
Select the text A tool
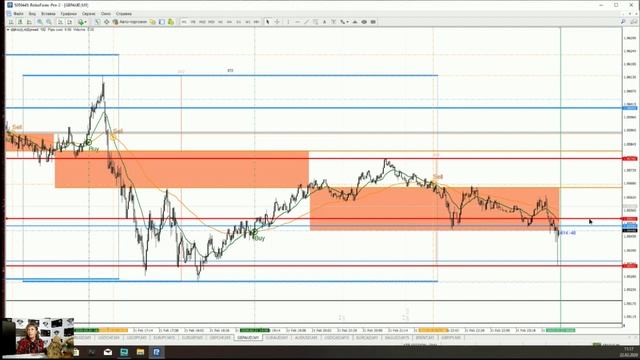pyautogui.click(x=324, y=22)
